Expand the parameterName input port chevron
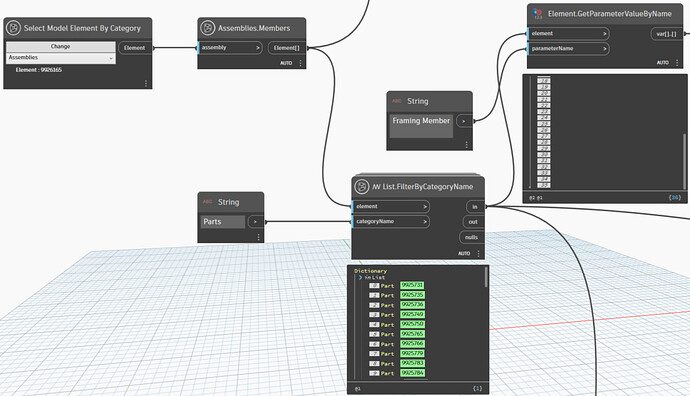 tap(605, 48)
